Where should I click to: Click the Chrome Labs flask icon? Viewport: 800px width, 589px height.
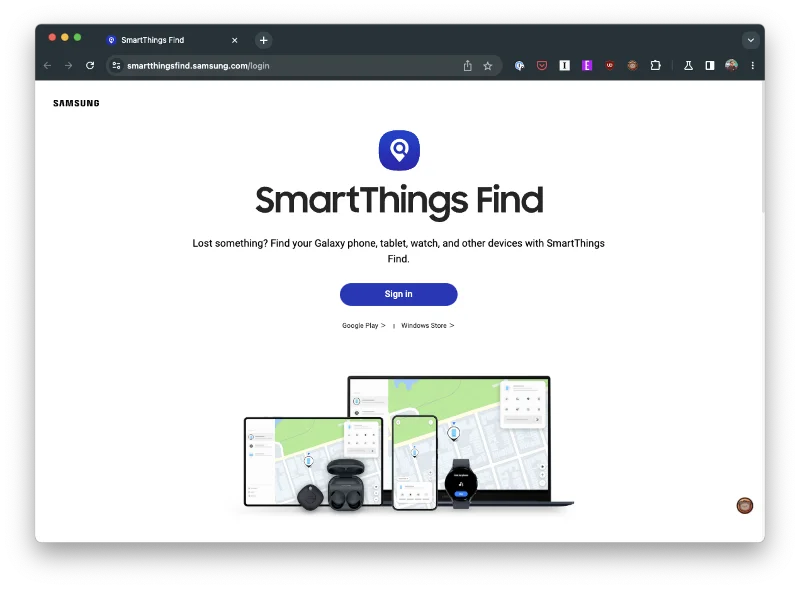point(688,66)
